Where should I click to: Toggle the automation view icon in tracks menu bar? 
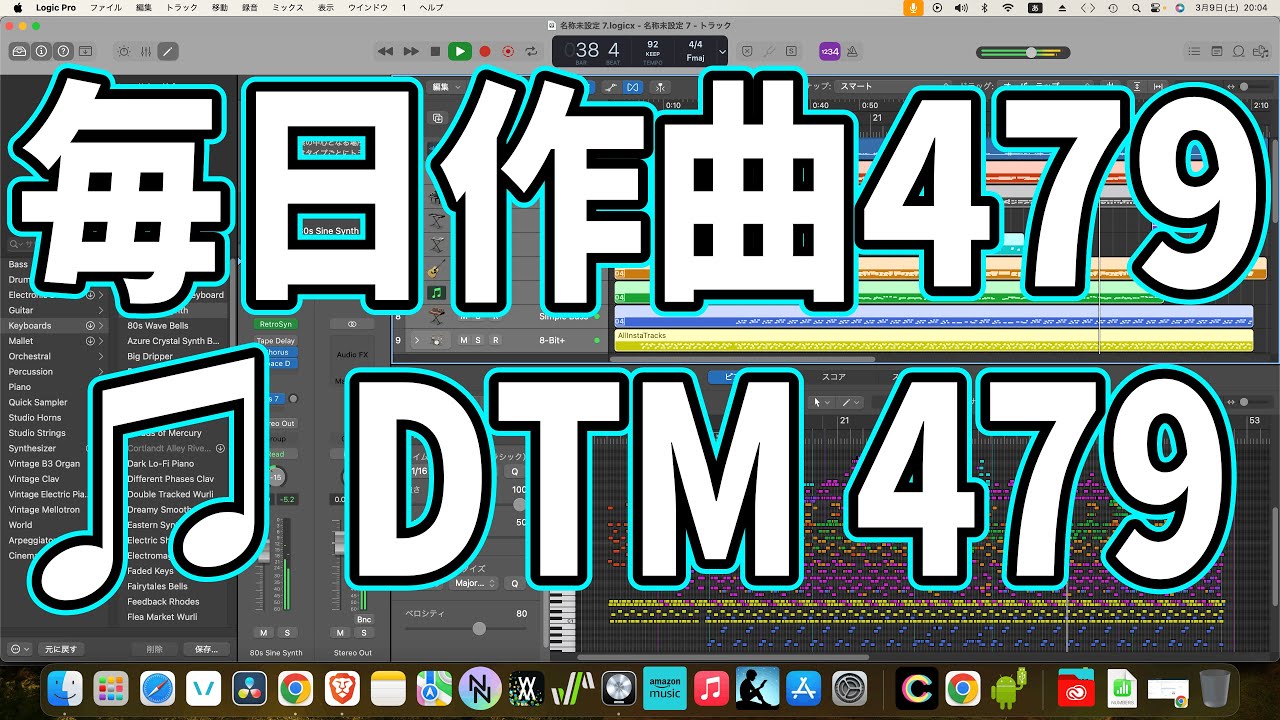611,87
